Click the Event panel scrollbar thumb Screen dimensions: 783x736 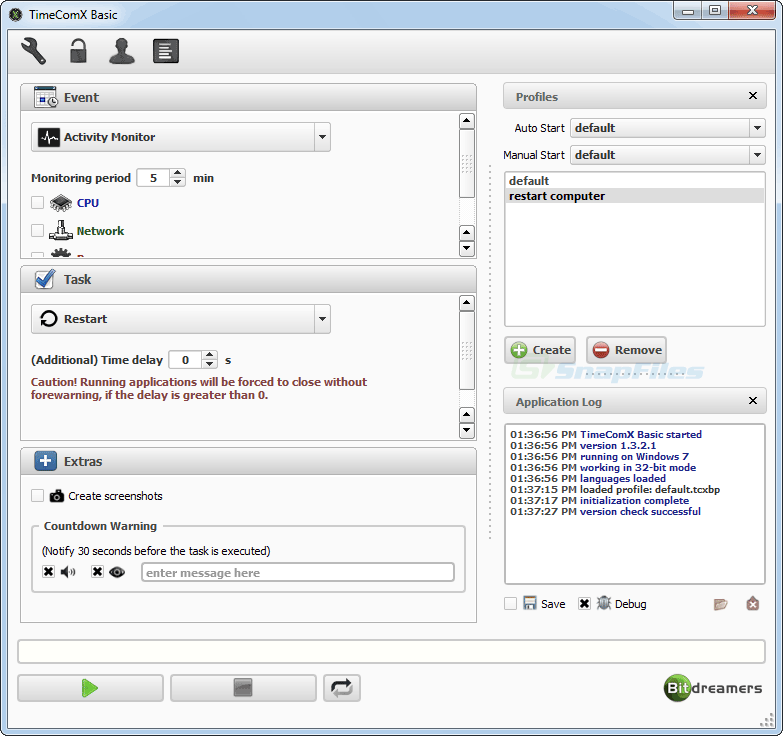[466, 163]
